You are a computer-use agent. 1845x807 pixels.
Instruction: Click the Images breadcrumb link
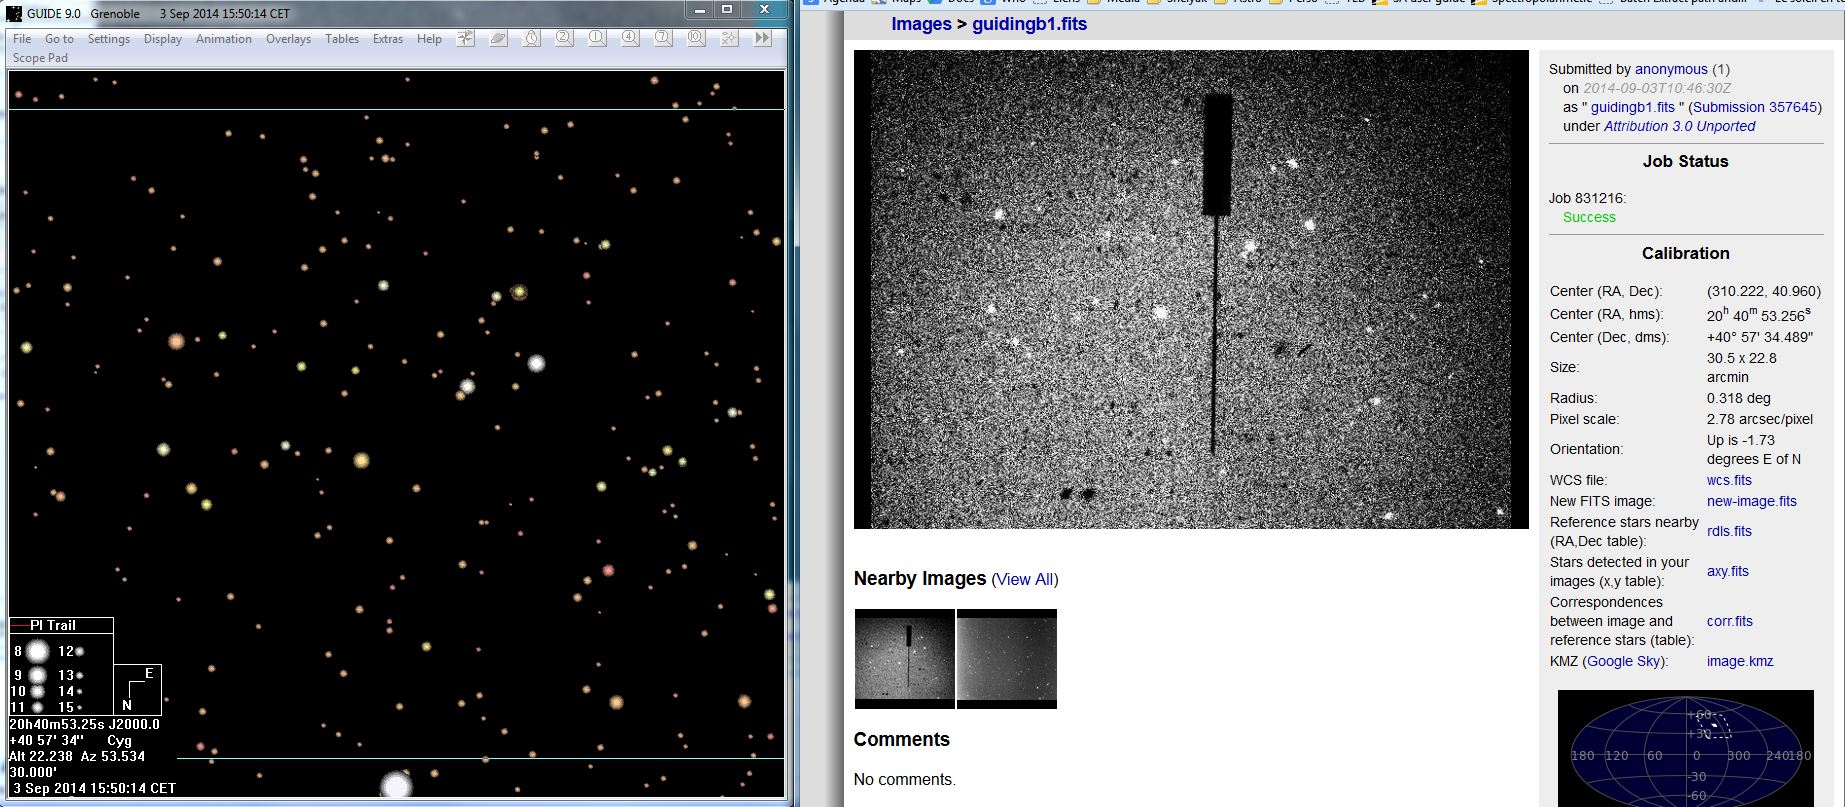click(921, 24)
